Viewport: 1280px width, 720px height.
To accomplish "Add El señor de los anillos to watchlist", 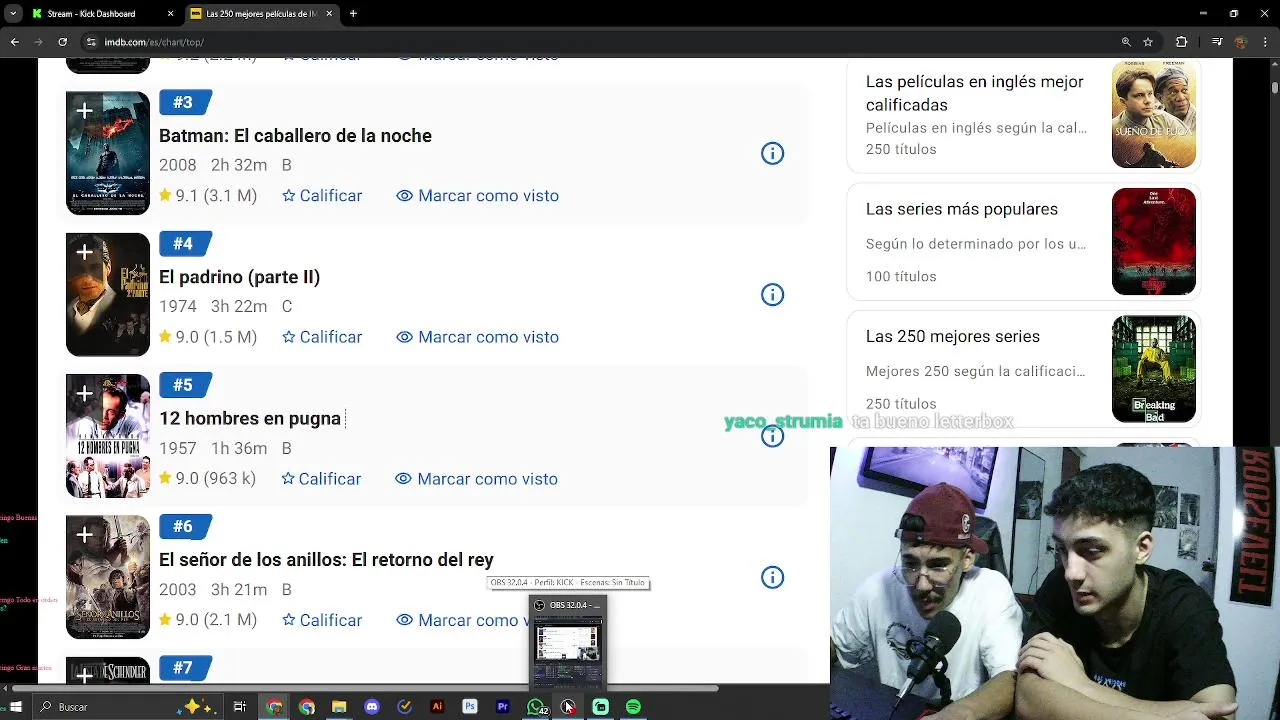I will coord(84,535).
